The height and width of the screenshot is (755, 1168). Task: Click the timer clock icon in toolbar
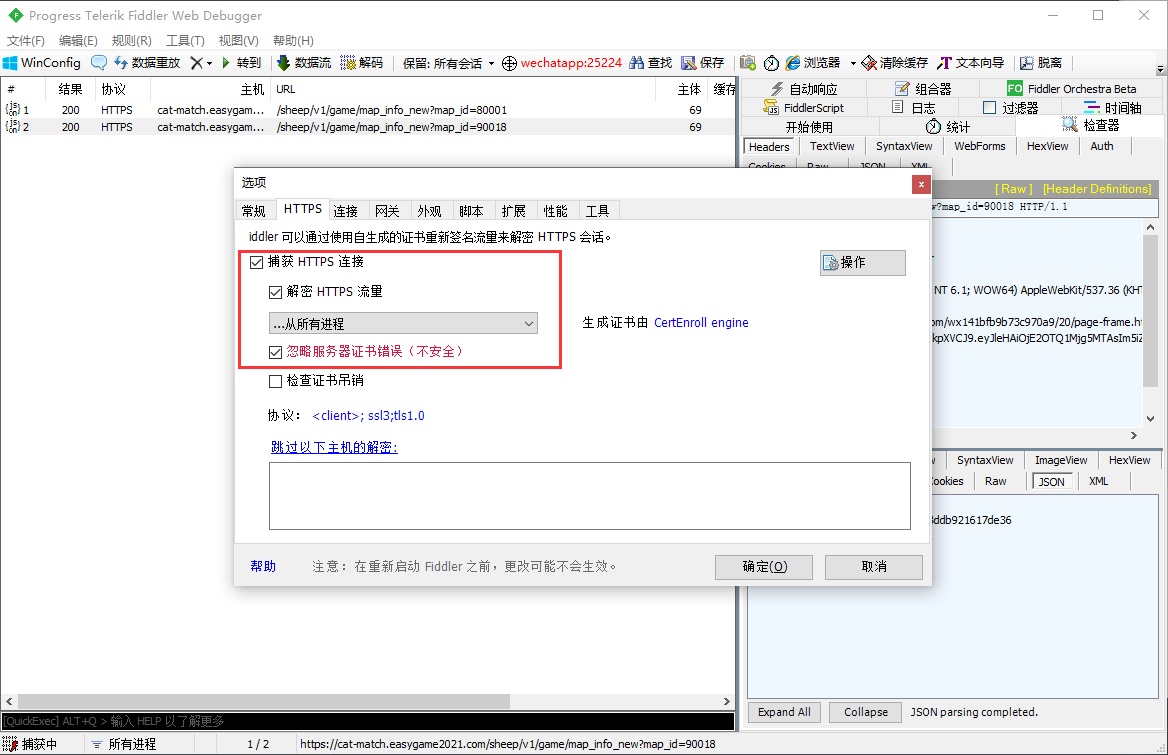pos(772,63)
